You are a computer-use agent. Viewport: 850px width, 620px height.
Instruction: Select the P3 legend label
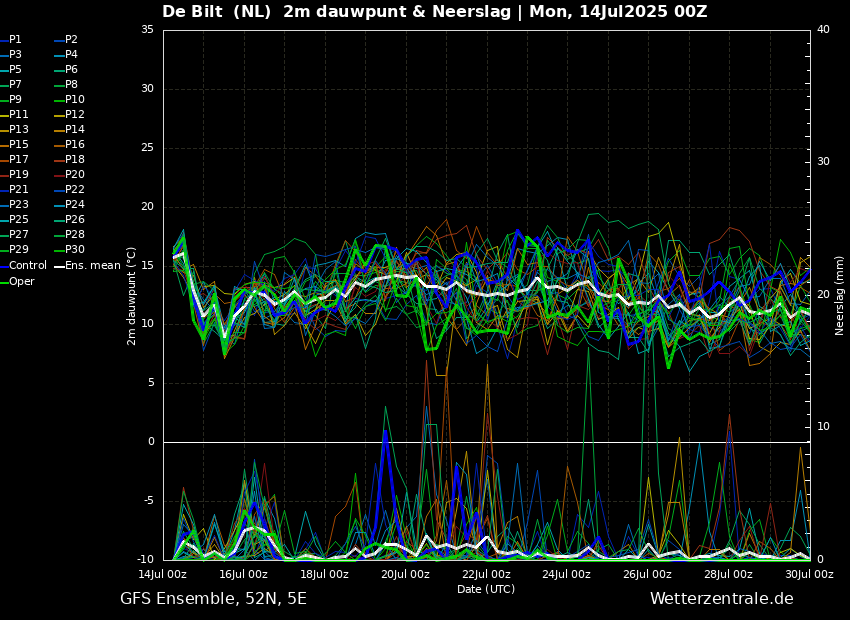(11, 54)
